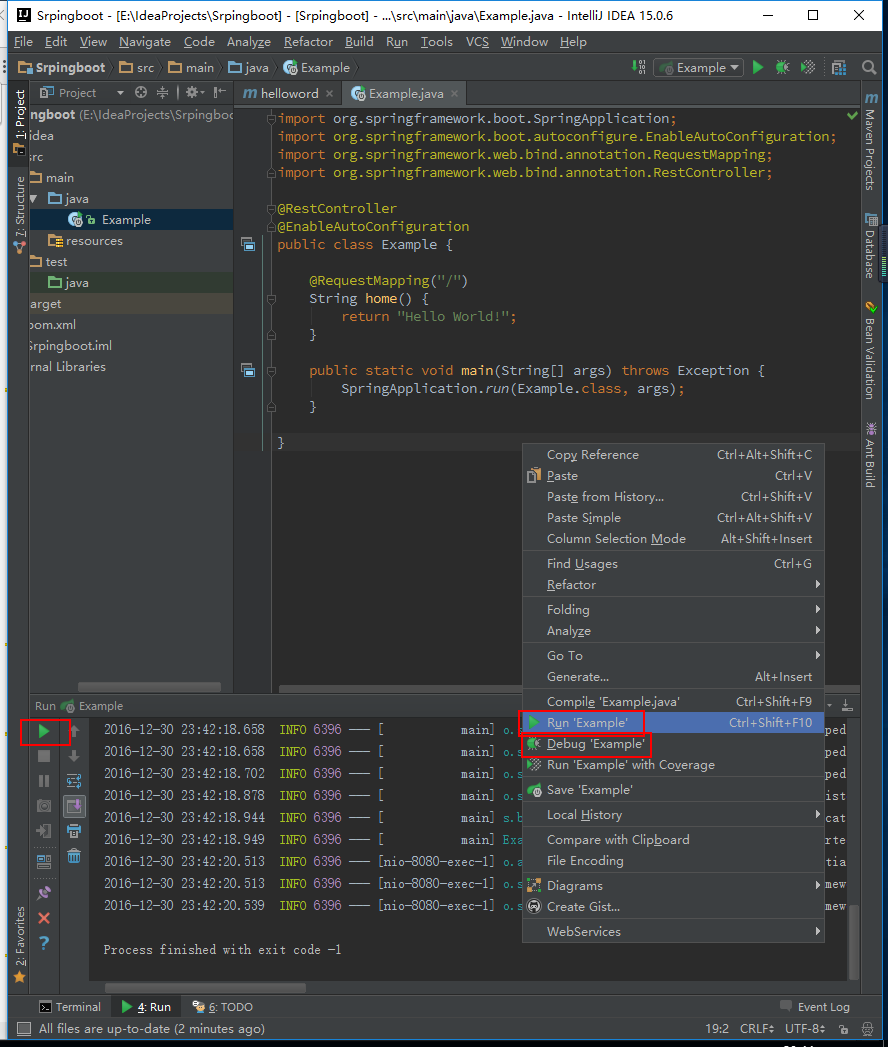The width and height of the screenshot is (888, 1047).
Task: Toggle Scroll to End in the console
Action: pos(74,806)
